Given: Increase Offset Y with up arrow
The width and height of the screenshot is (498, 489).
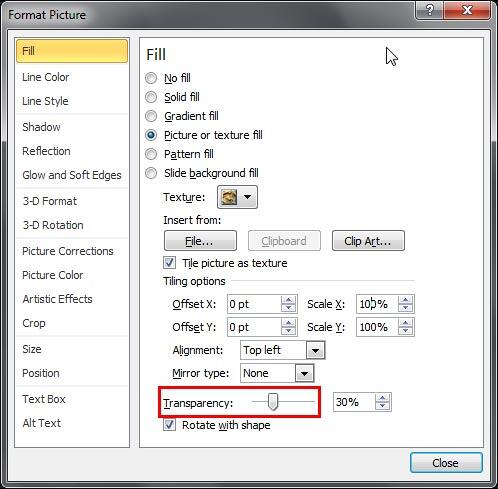Looking at the screenshot, I should point(288,323).
